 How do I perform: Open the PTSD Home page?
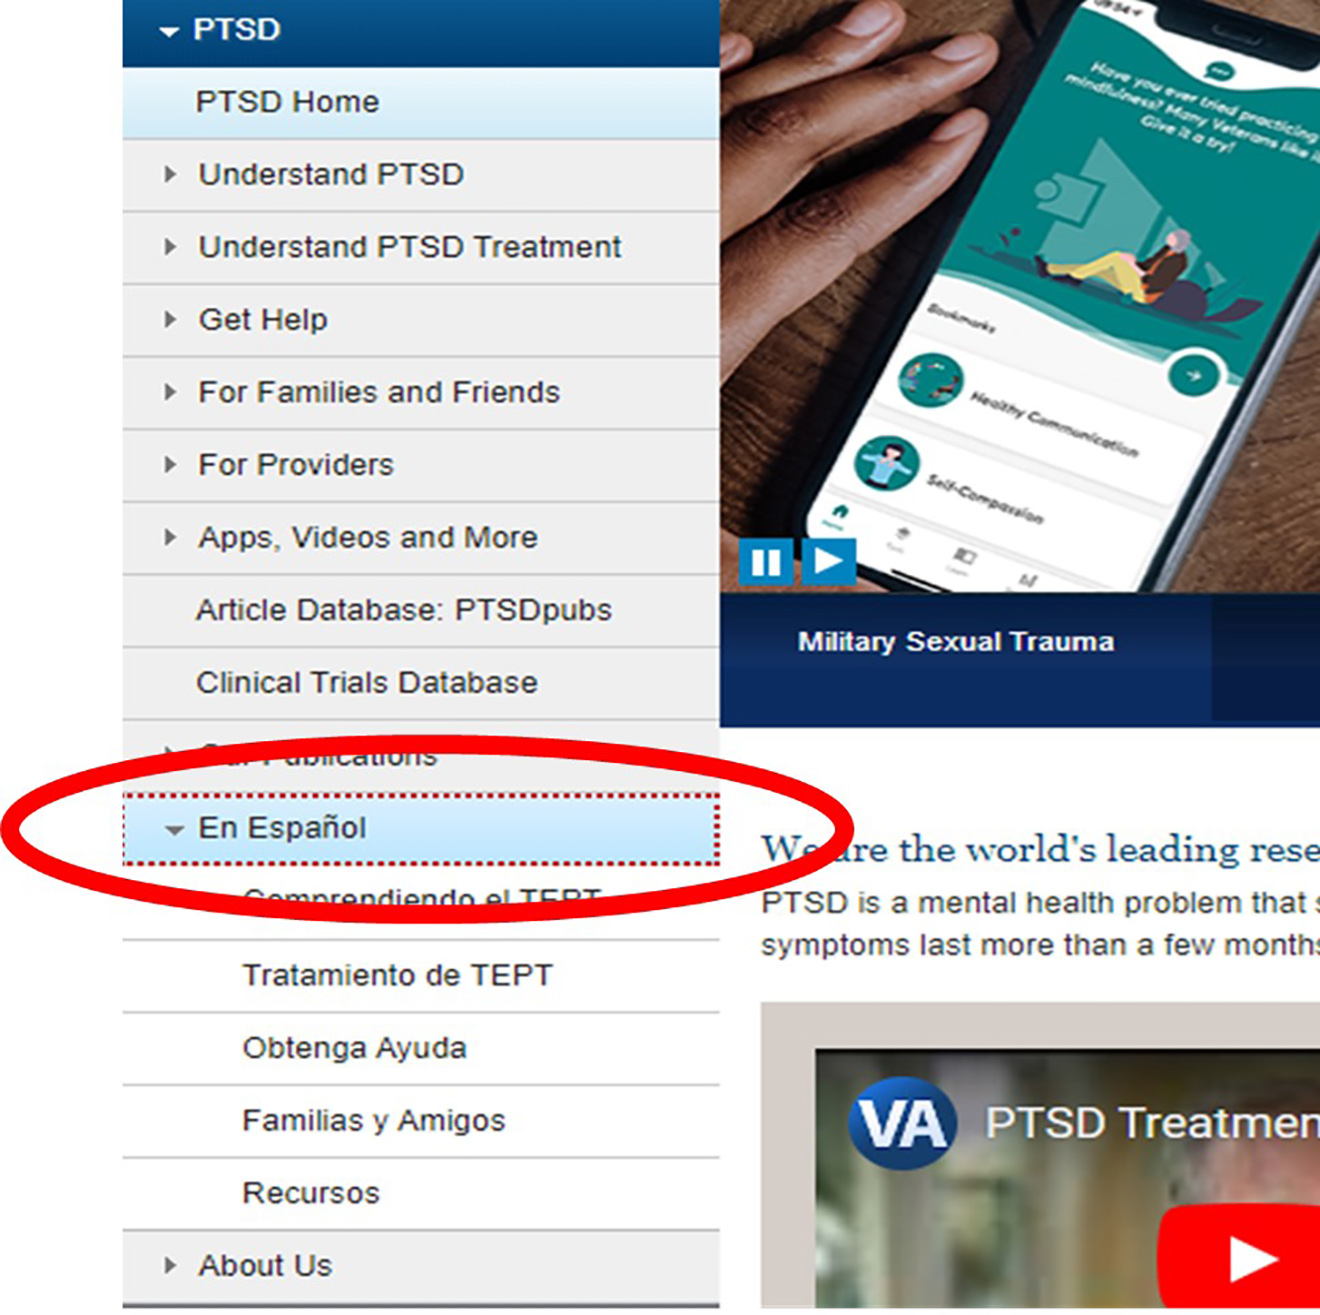(421, 102)
